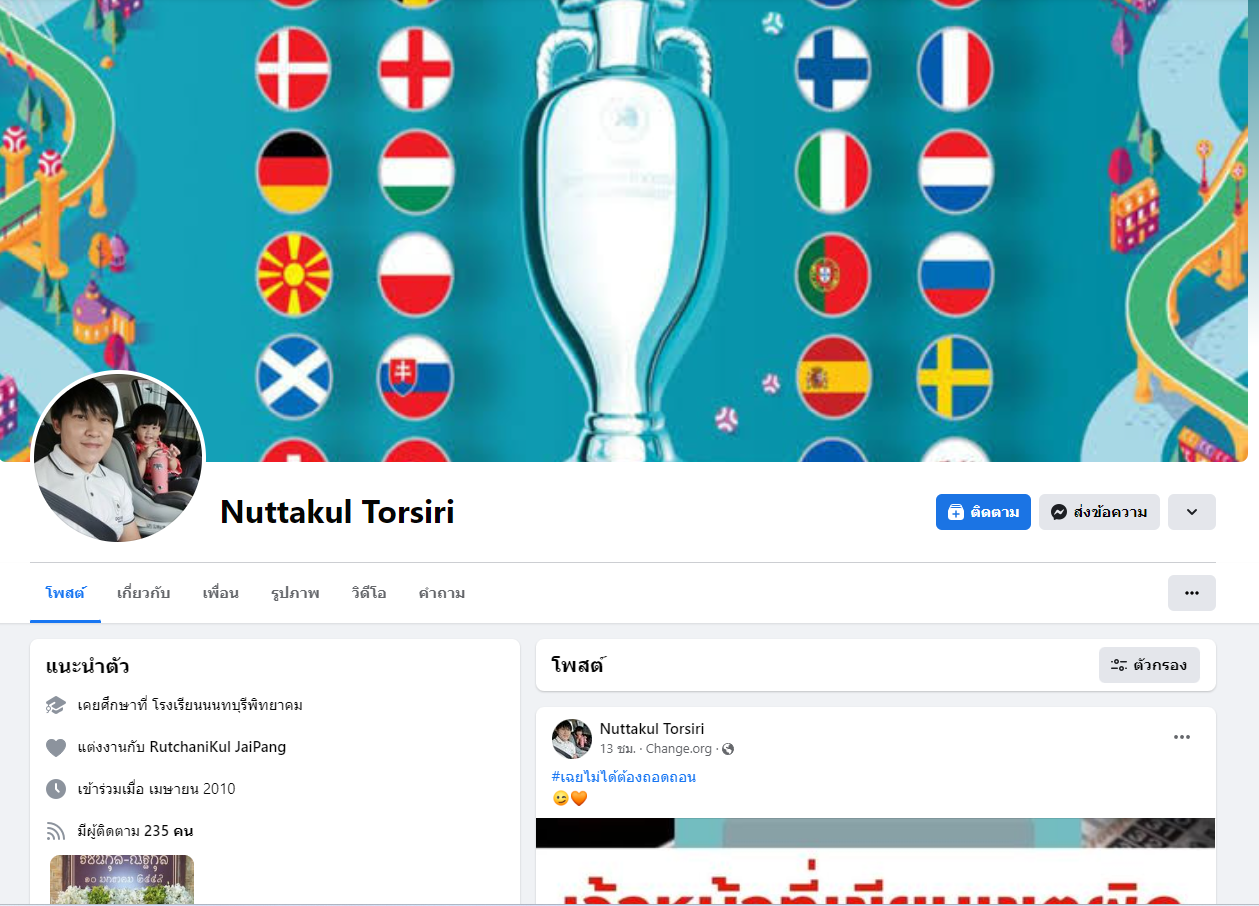This screenshot has width=1259, height=906.
Task: Switch to the เกี่ยวกับ tab
Action: point(143,593)
